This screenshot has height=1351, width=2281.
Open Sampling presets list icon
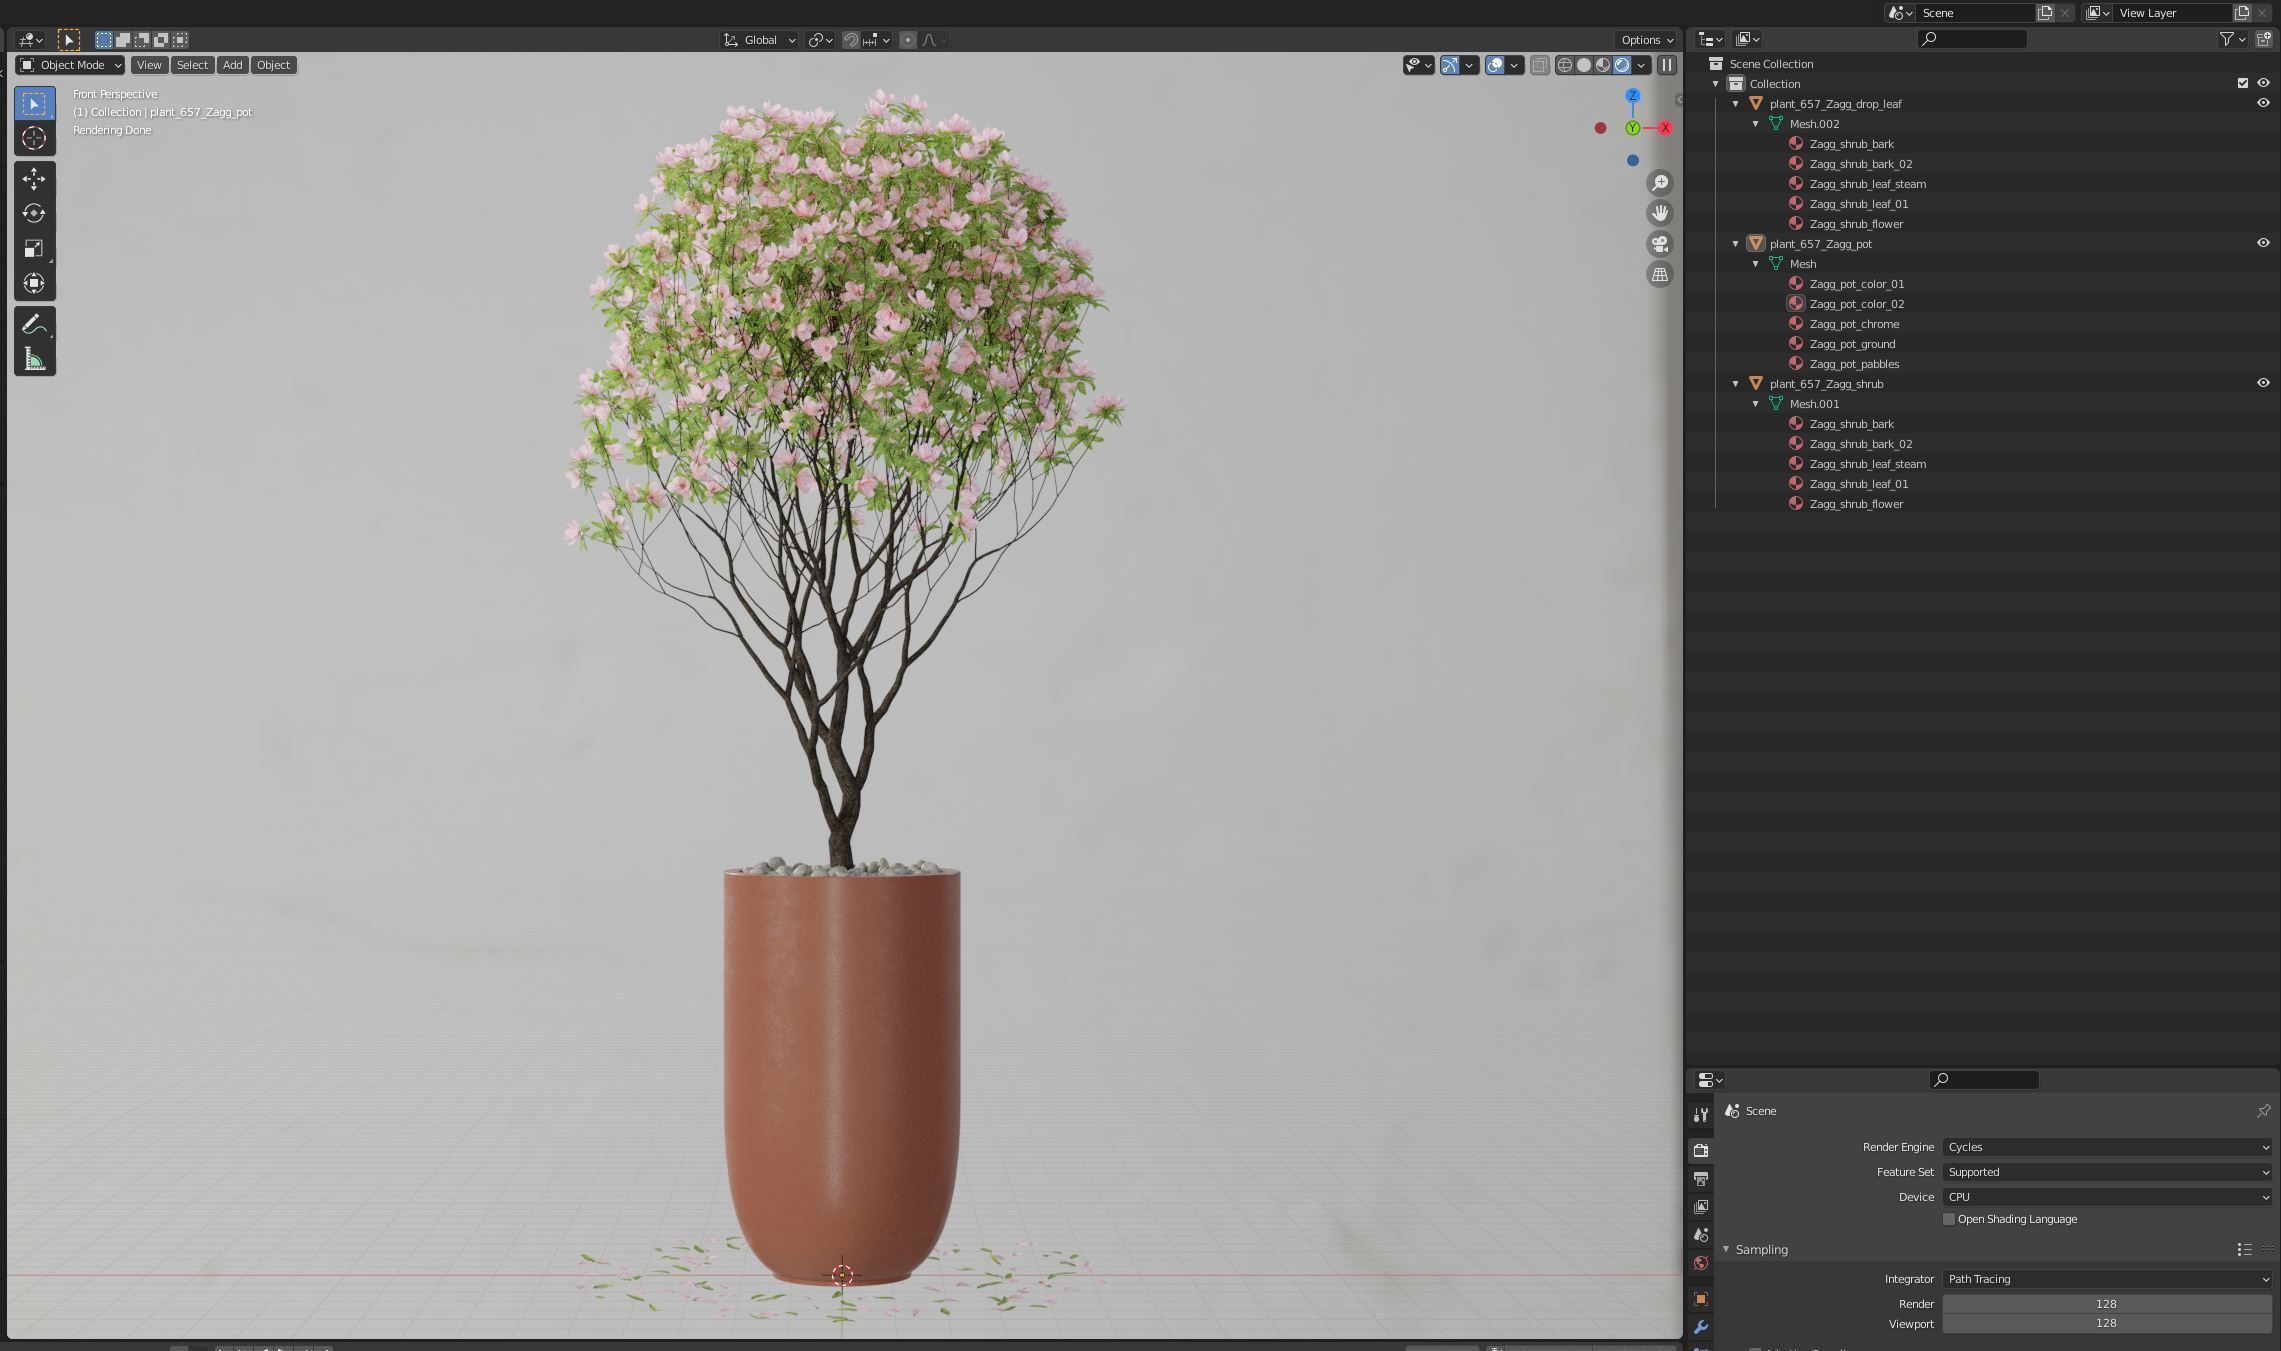pyautogui.click(x=2244, y=1250)
